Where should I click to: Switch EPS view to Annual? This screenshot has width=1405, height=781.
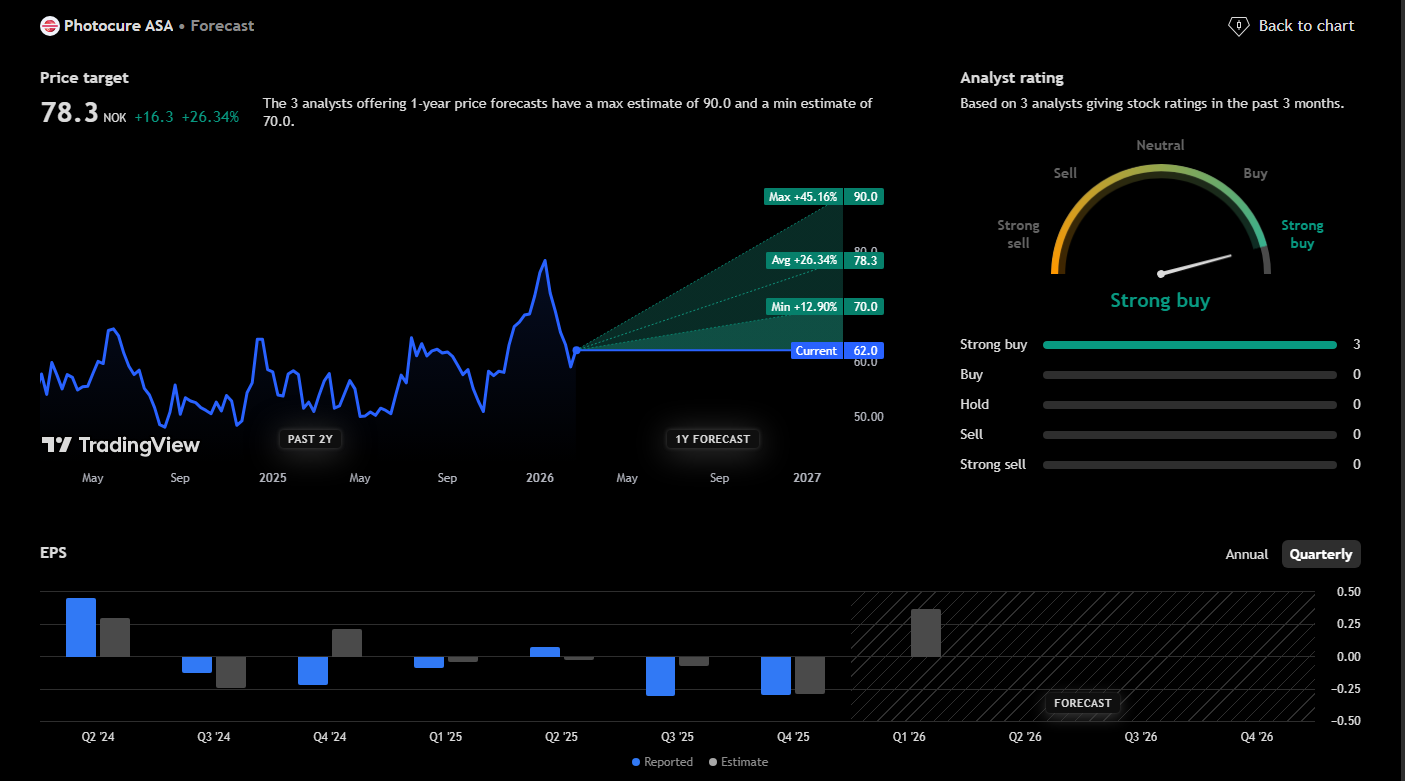point(1246,554)
